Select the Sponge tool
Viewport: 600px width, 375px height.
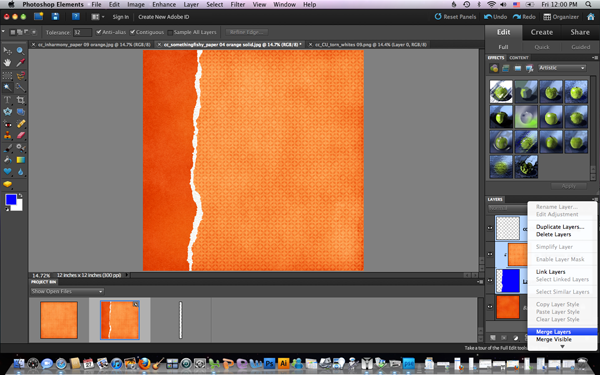click(x=7, y=184)
